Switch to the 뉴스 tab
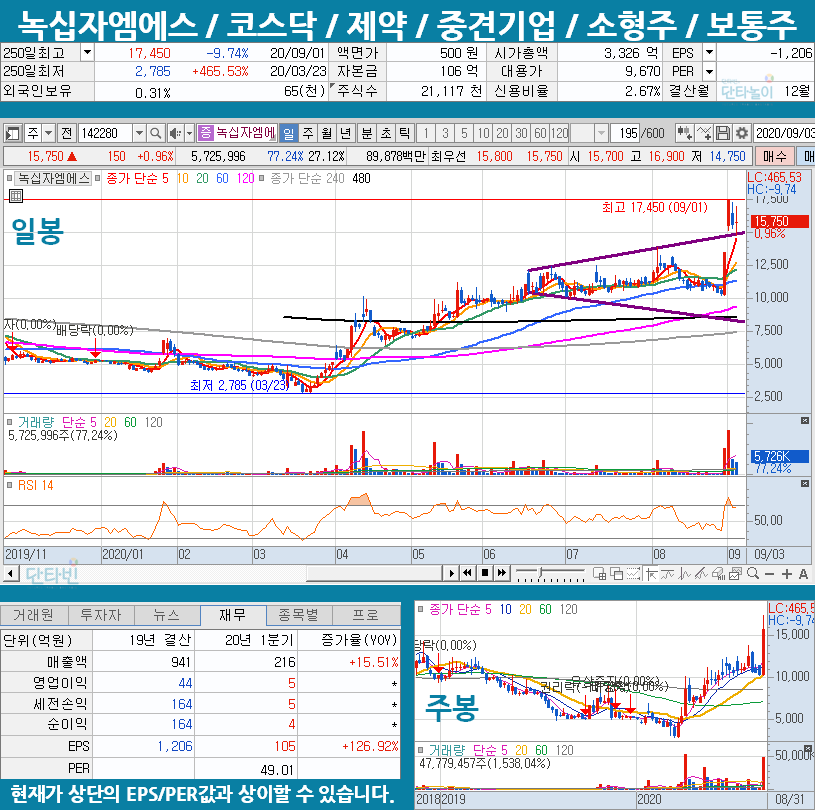 [167, 615]
